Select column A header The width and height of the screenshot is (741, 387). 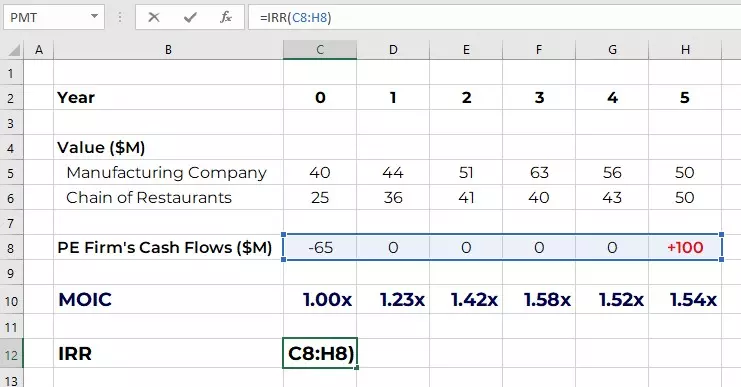click(x=39, y=50)
